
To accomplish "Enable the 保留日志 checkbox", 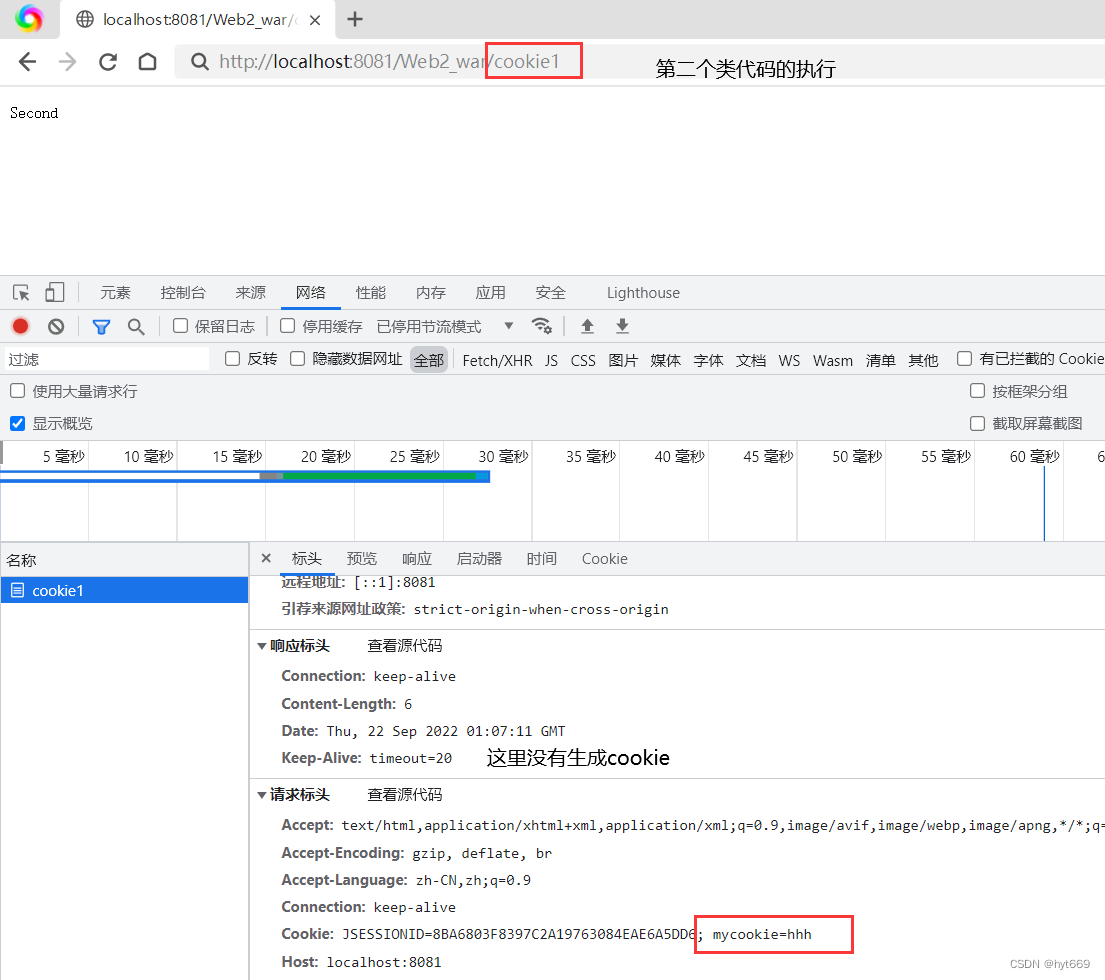I will pyautogui.click(x=180, y=326).
